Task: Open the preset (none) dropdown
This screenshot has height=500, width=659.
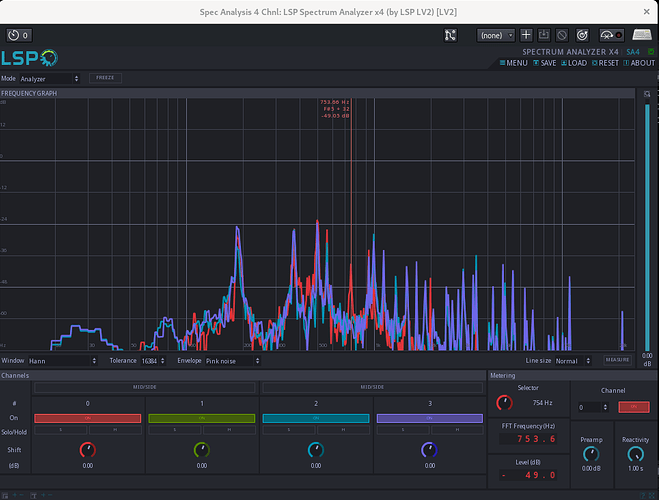Action: (496, 35)
